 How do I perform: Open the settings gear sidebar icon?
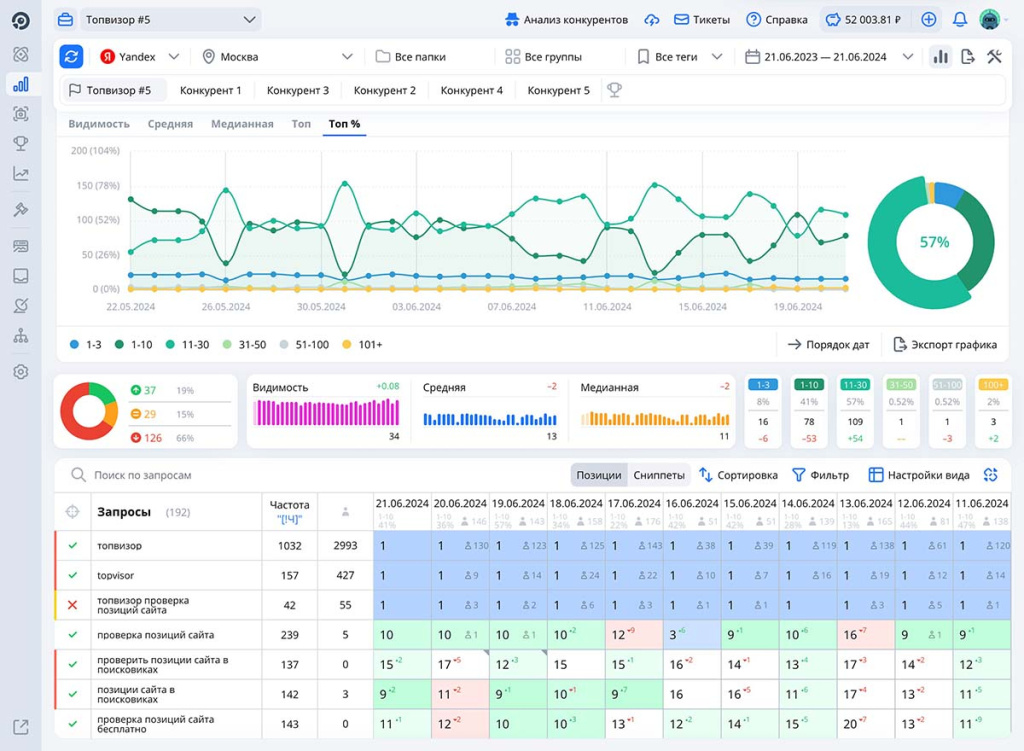21,372
